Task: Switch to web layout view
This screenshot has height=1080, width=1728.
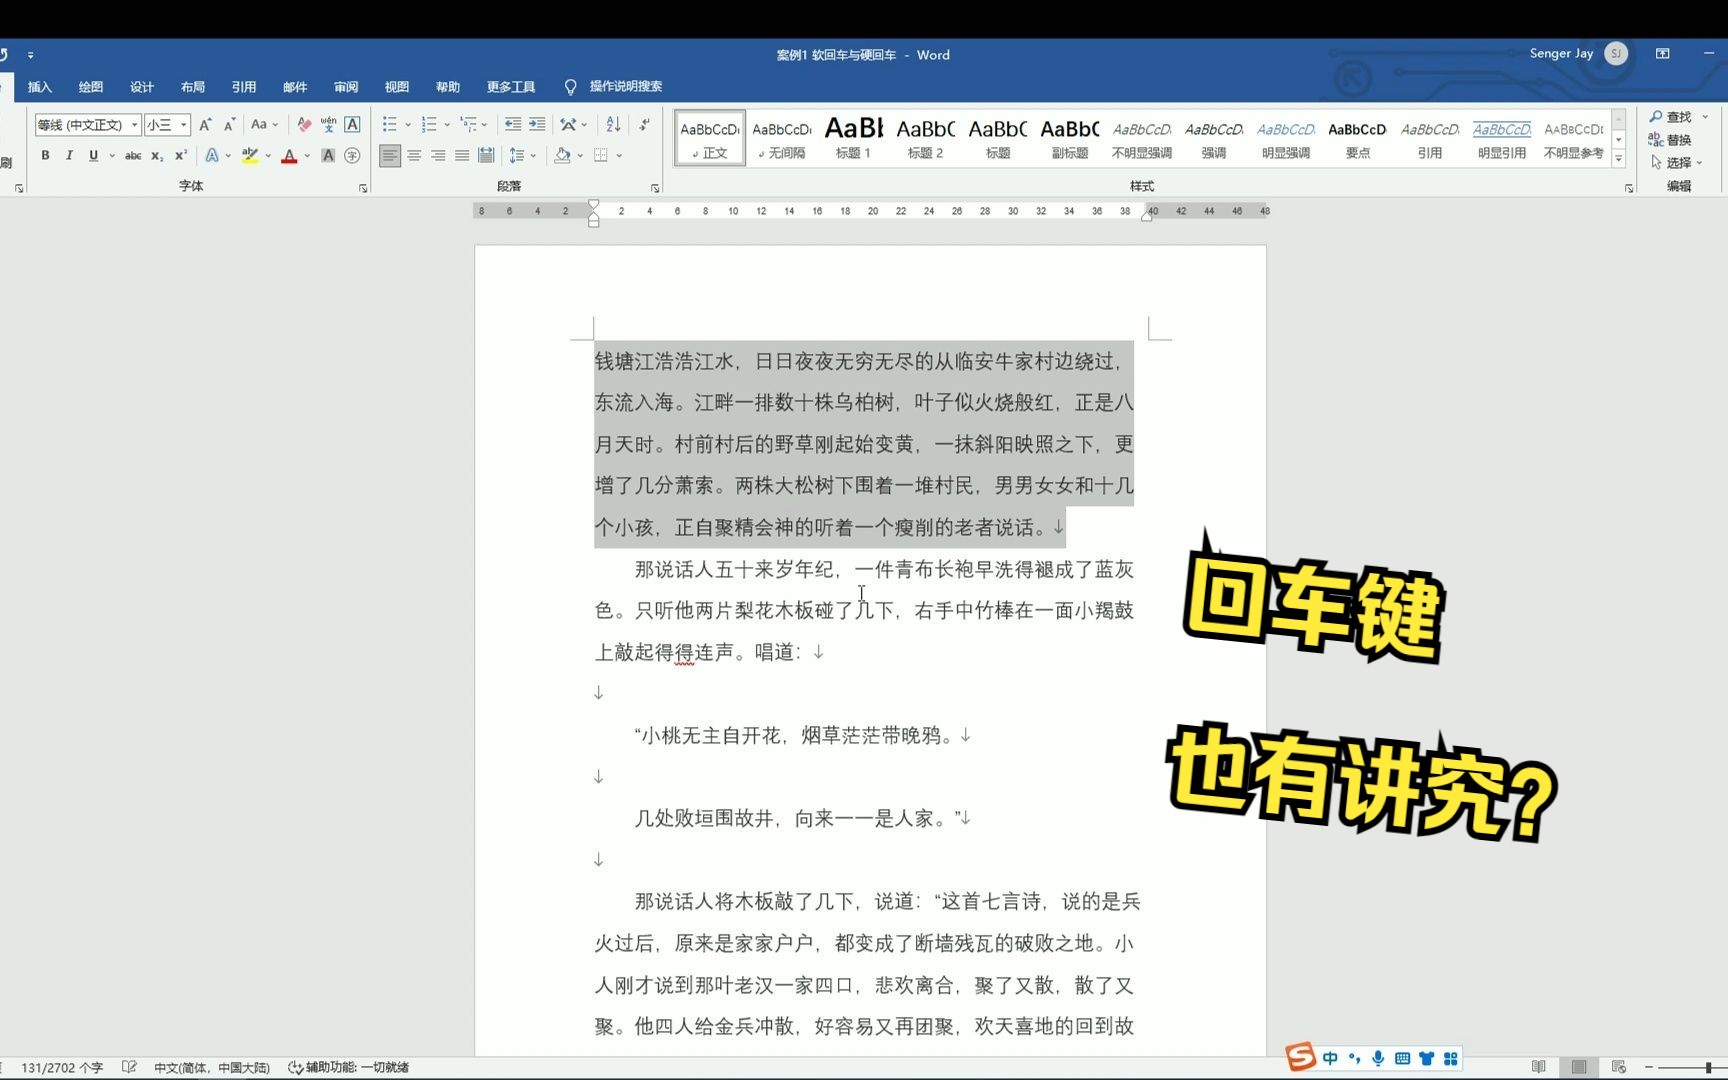Action: coord(1619,1067)
